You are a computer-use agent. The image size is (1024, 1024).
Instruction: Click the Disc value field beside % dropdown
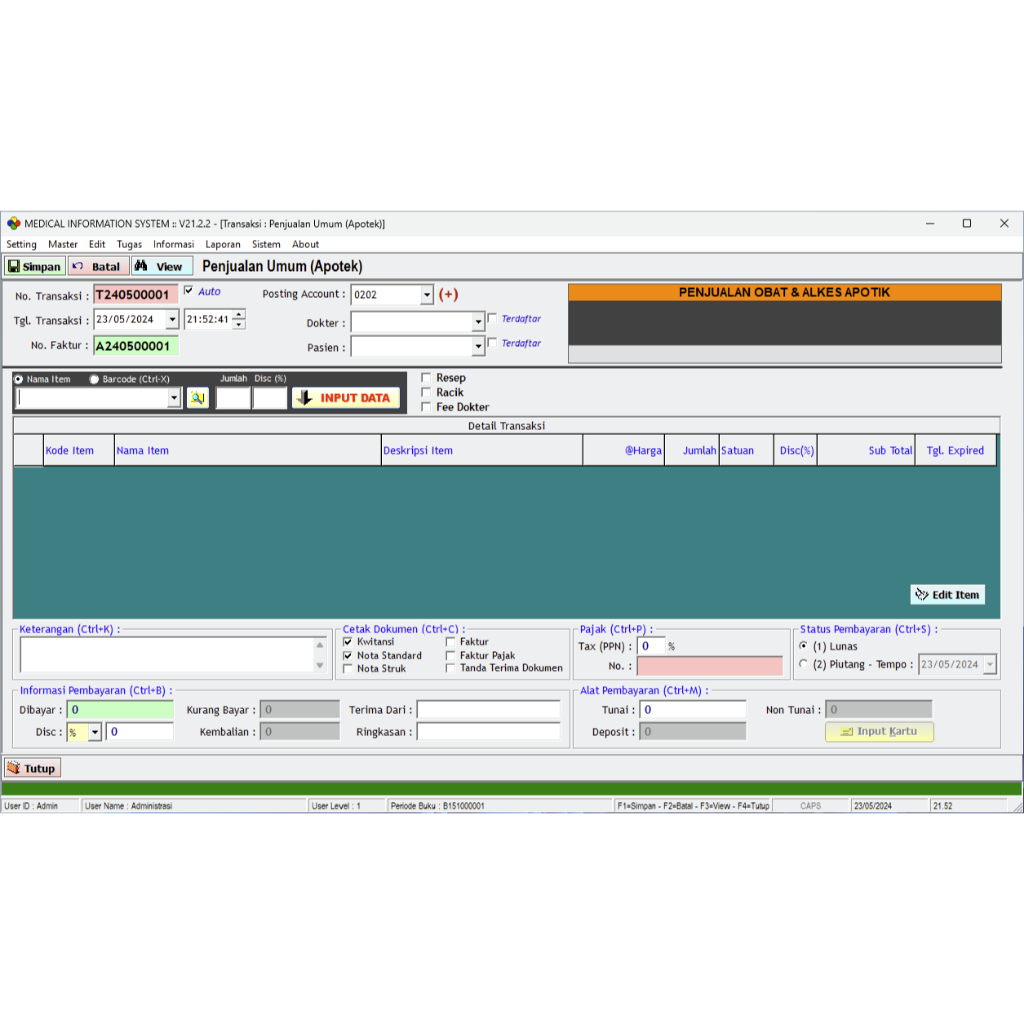click(140, 732)
